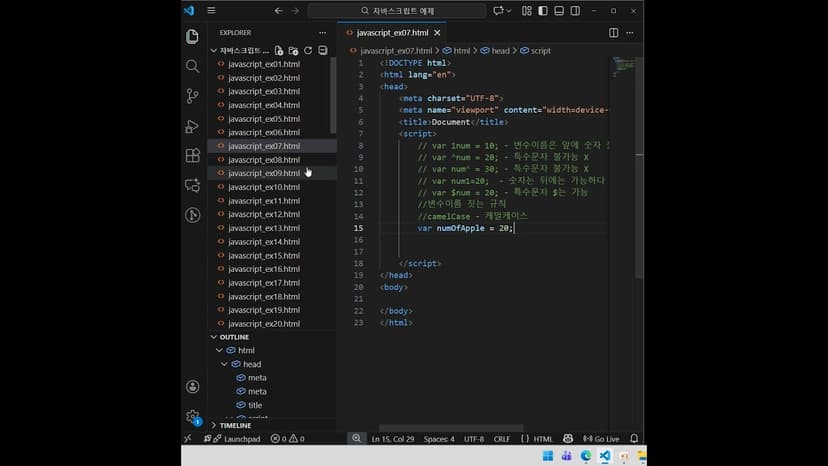Open the hamburger application menu
The width and height of the screenshot is (828, 466).
211,11
